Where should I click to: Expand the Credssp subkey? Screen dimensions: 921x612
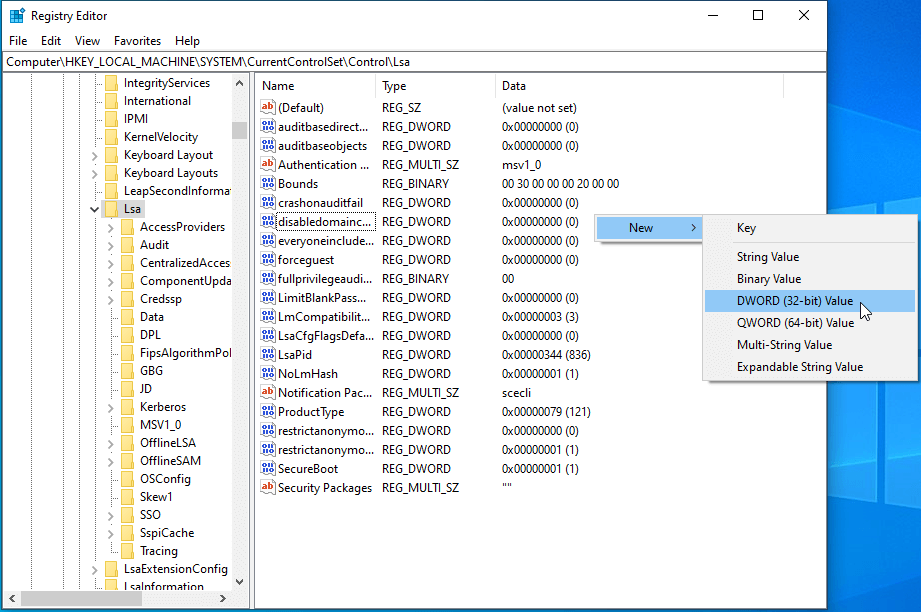point(110,299)
